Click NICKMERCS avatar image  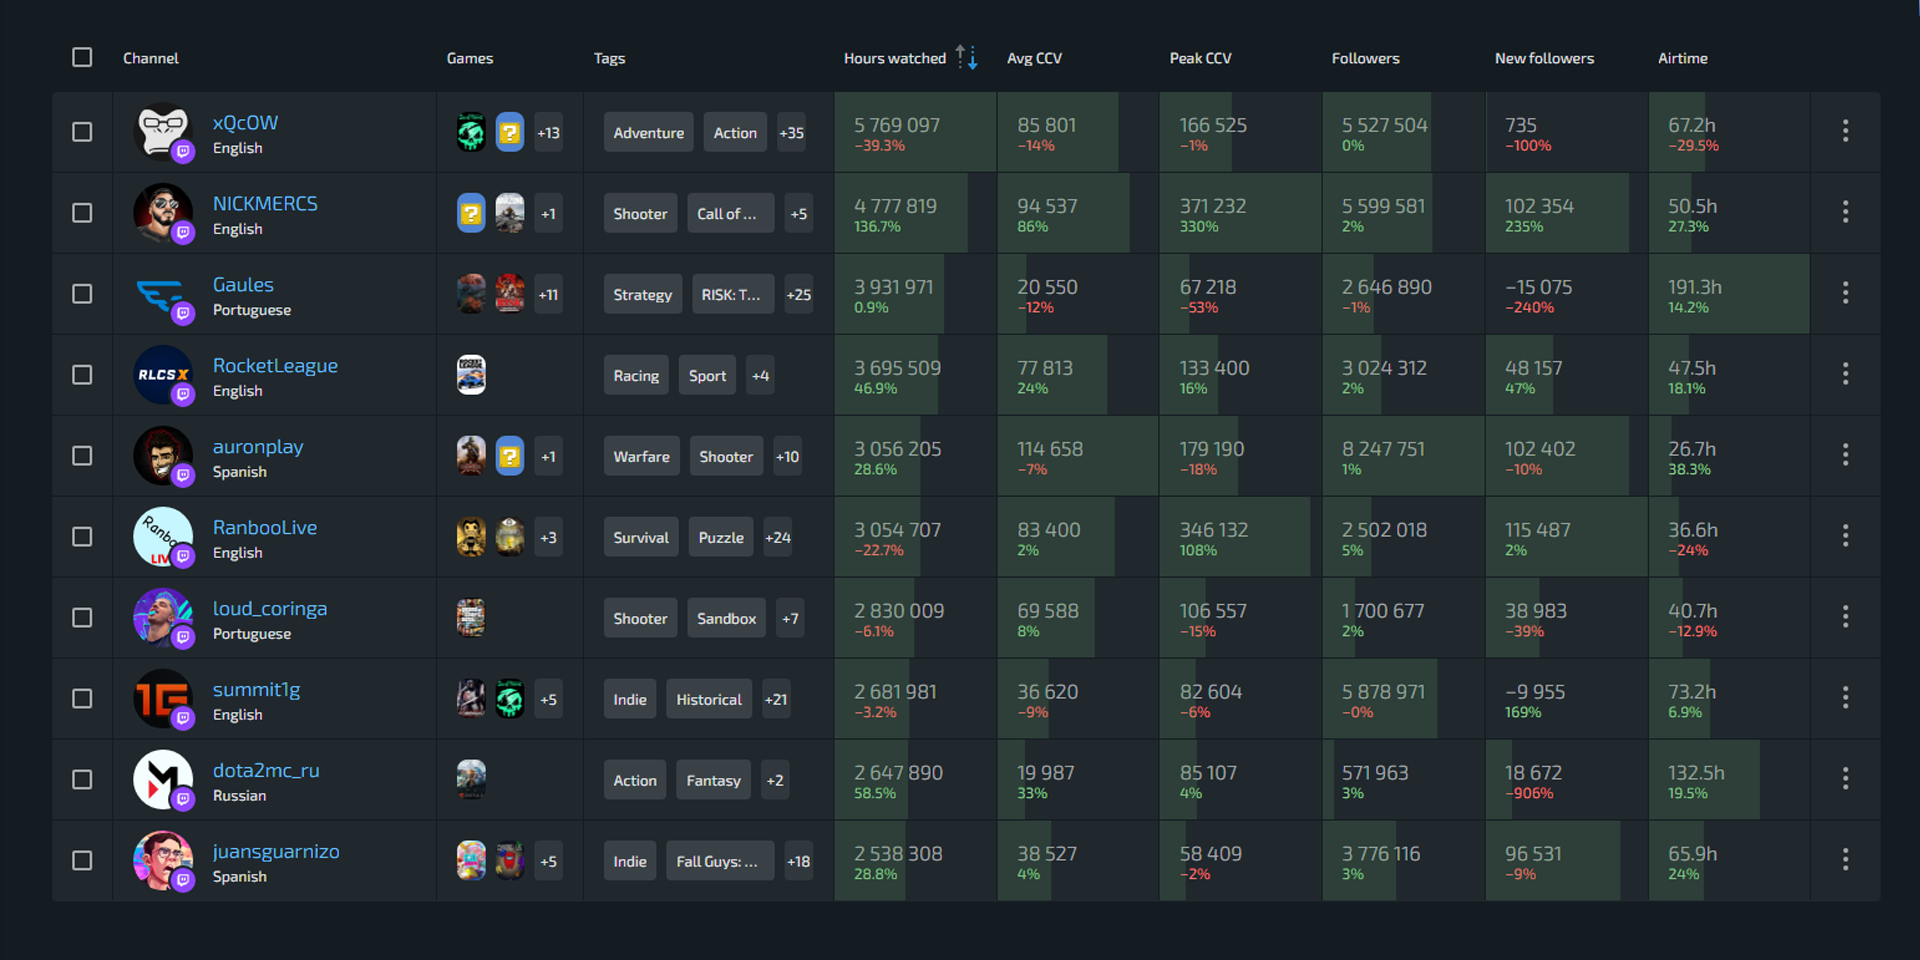coord(163,213)
